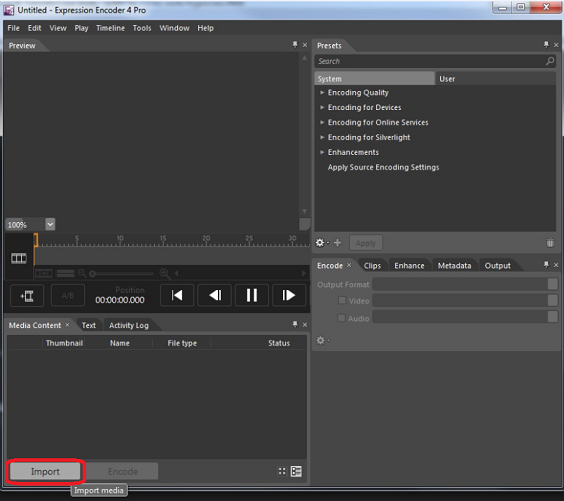Pin the Preview panel
This screenshot has width=564, height=501.
[x=295, y=45]
